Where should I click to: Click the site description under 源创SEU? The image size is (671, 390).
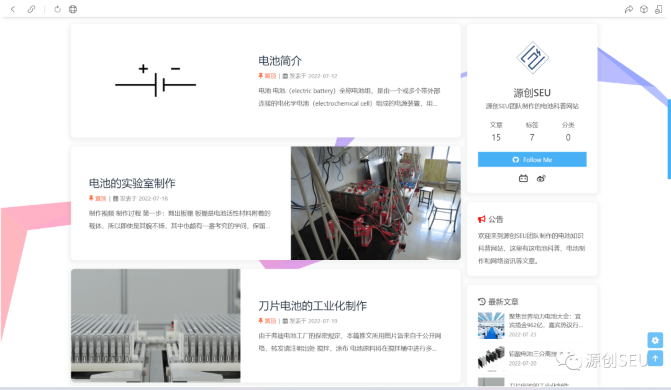pyautogui.click(x=532, y=106)
